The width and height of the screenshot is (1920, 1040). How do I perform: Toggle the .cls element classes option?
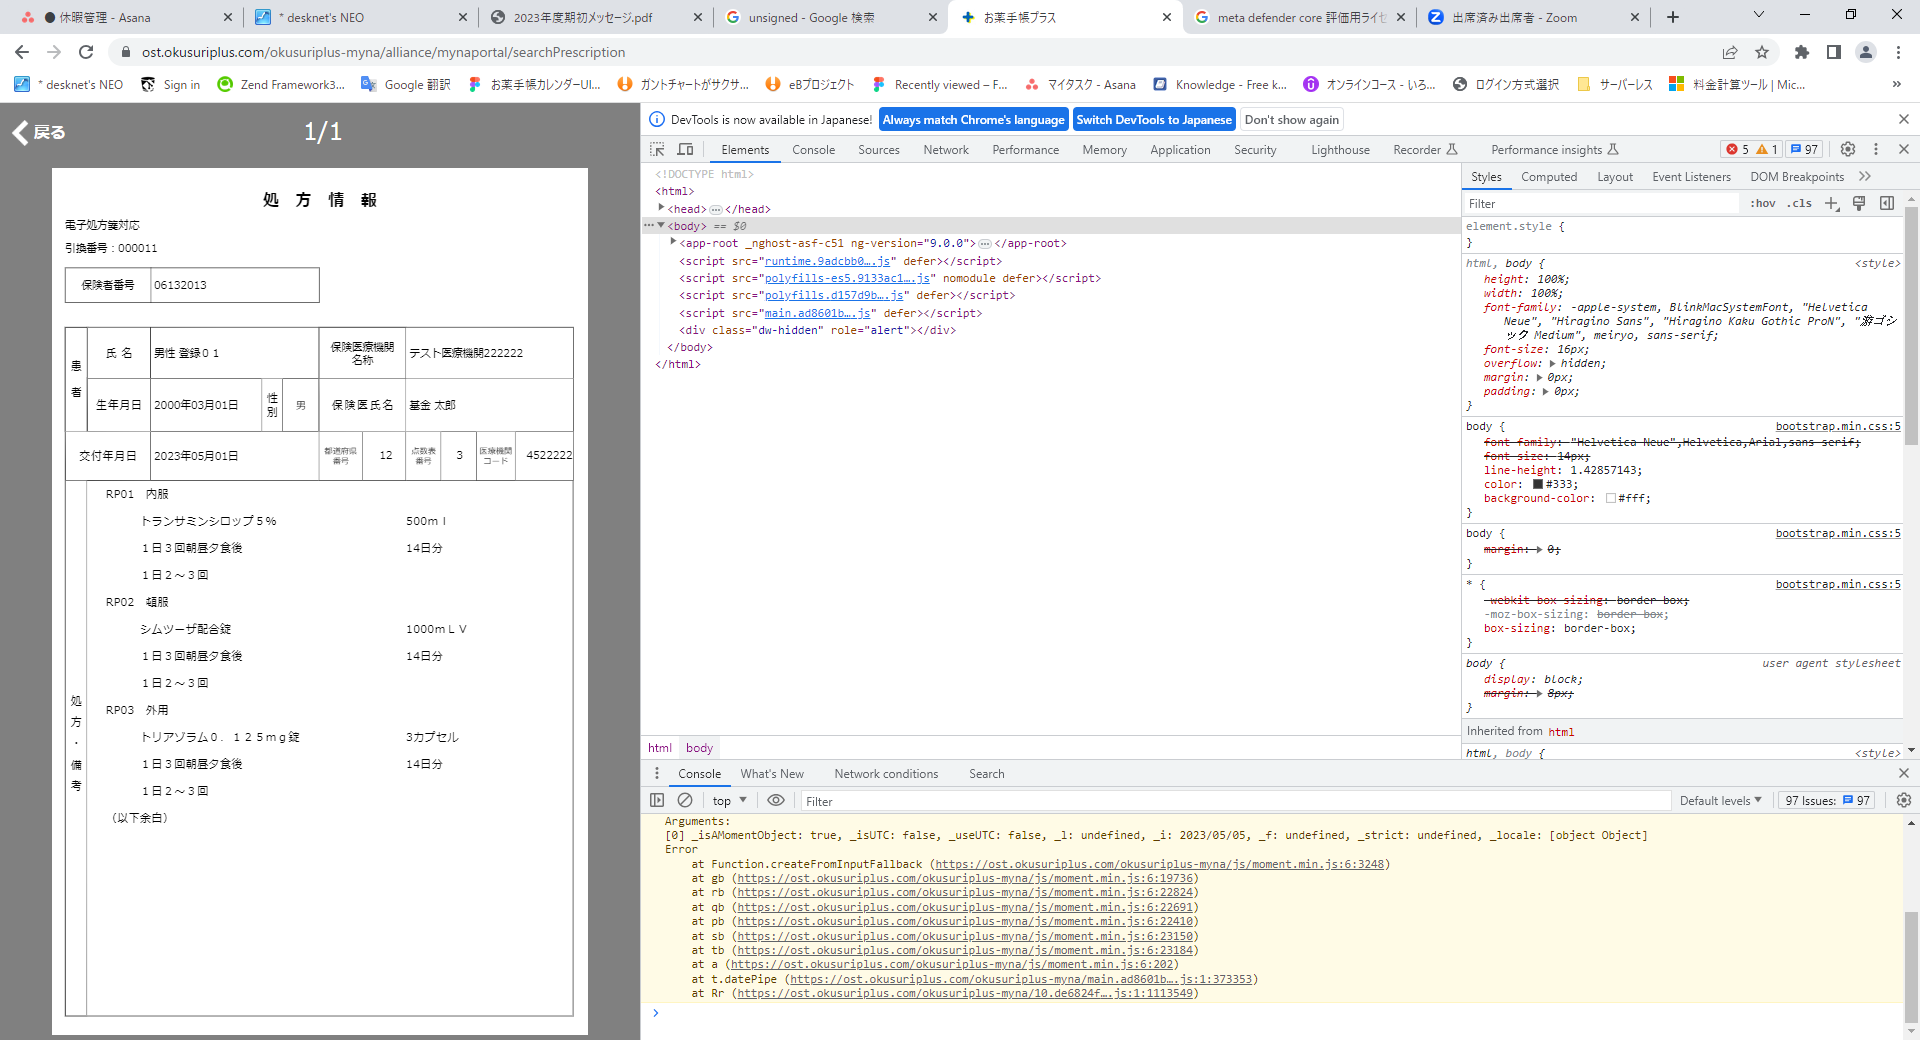coord(1800,203)
